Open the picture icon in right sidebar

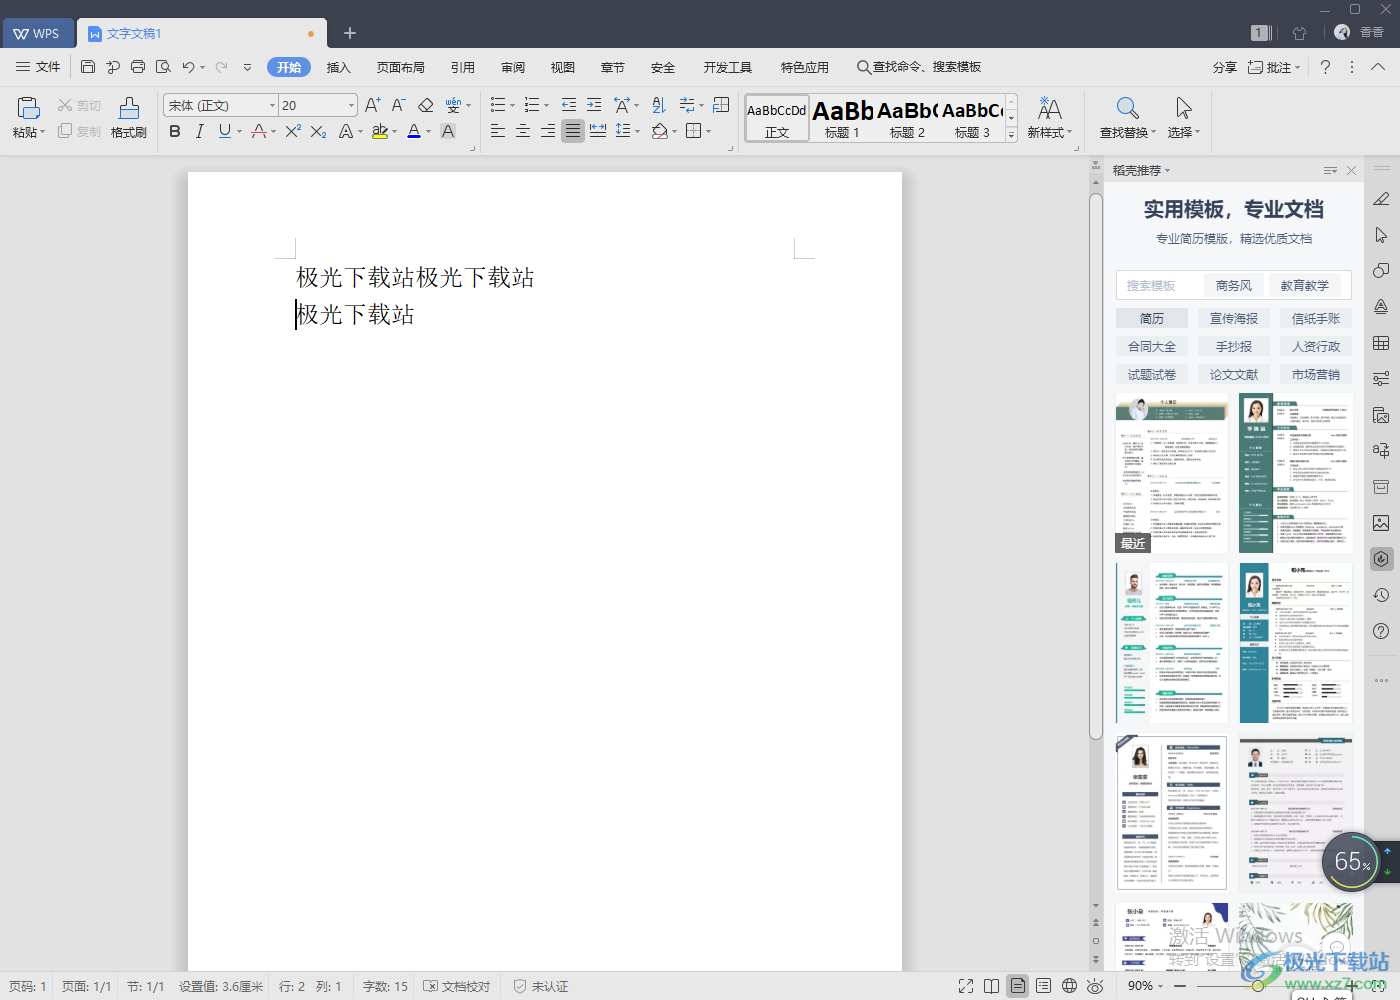click(x=1381, y=523)
